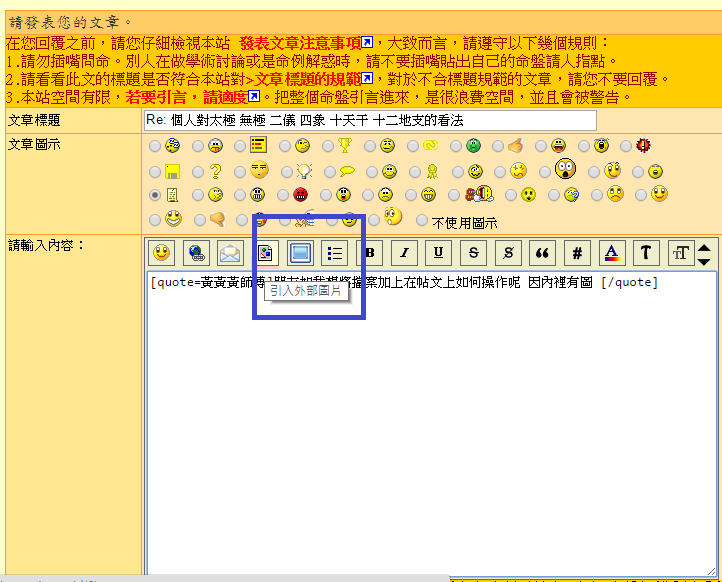Click the font size tT button
Image resolution: width=722 pixels, height=582 pixels.
pyautogui.click(x=681, y=253)
